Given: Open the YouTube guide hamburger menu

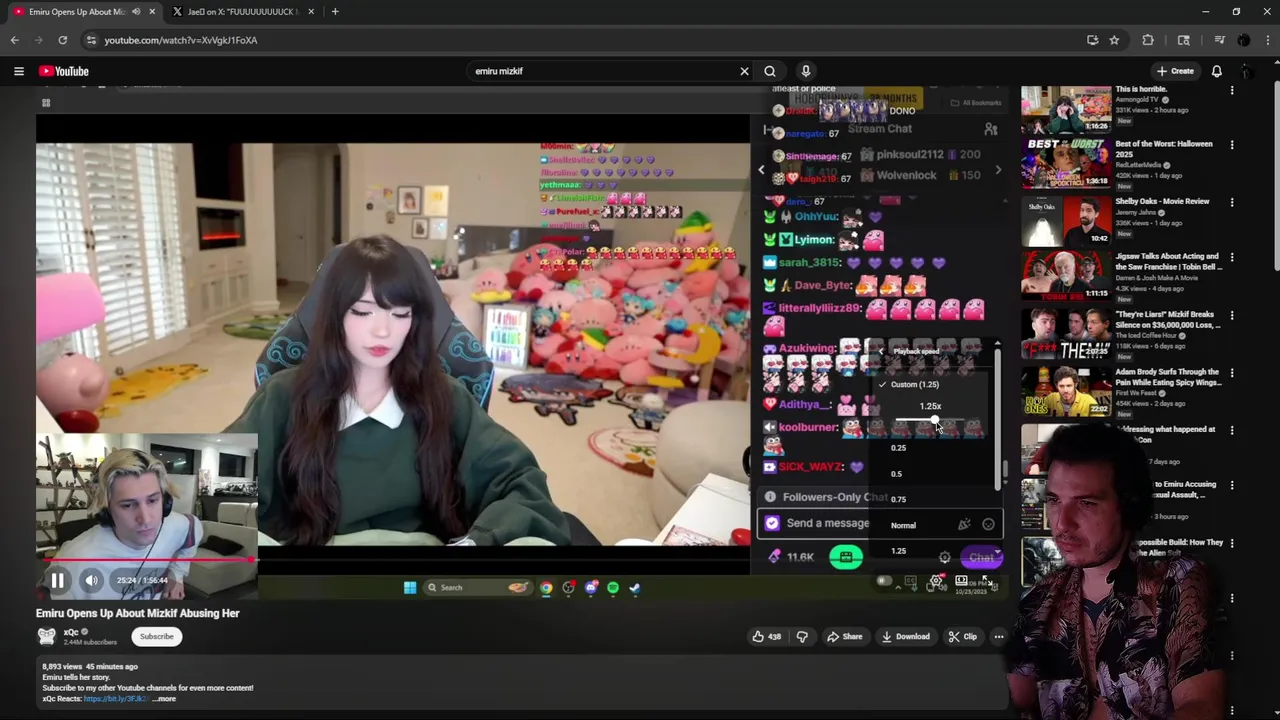Looking at the screenshot, I should point(18,71).
